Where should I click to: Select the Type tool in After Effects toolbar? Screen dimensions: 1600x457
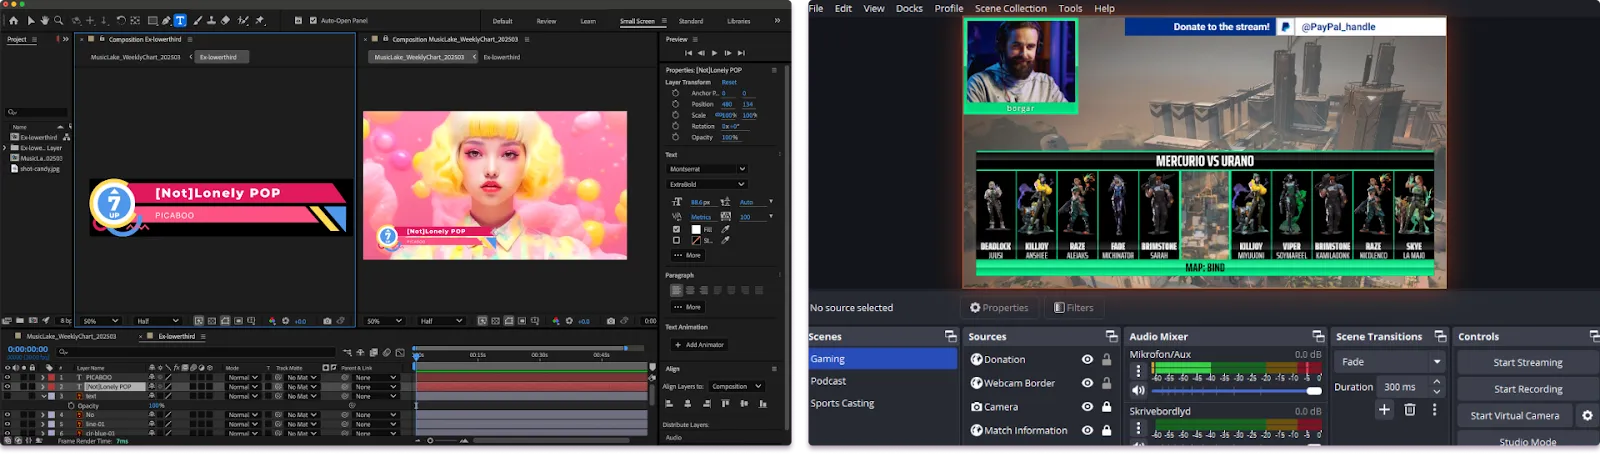pos(180,20)
